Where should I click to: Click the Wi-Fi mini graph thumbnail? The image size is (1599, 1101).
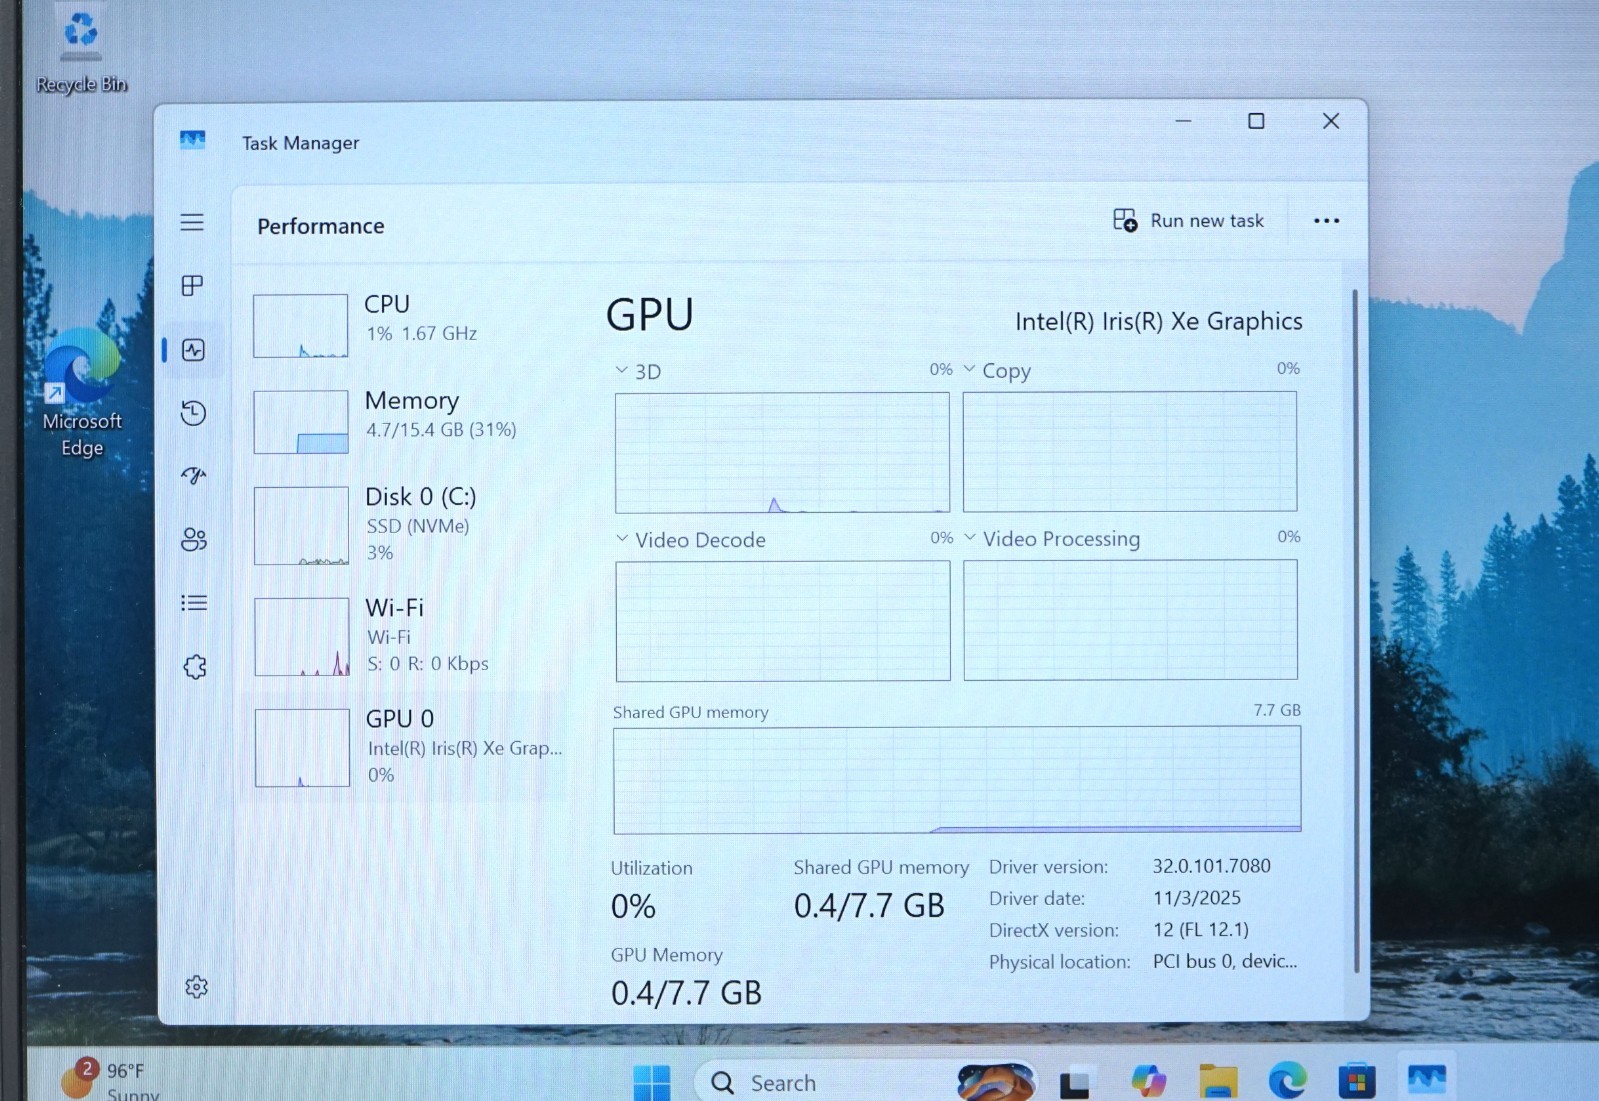point(302,637)
